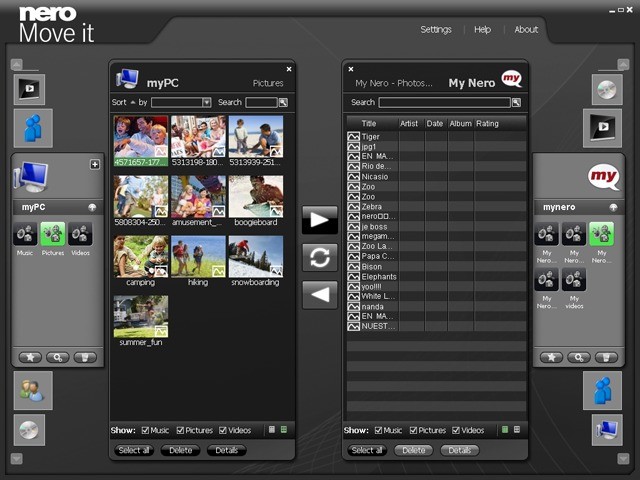
Task: Click the transfer right arrow button
Action: (x=320, y=220)
